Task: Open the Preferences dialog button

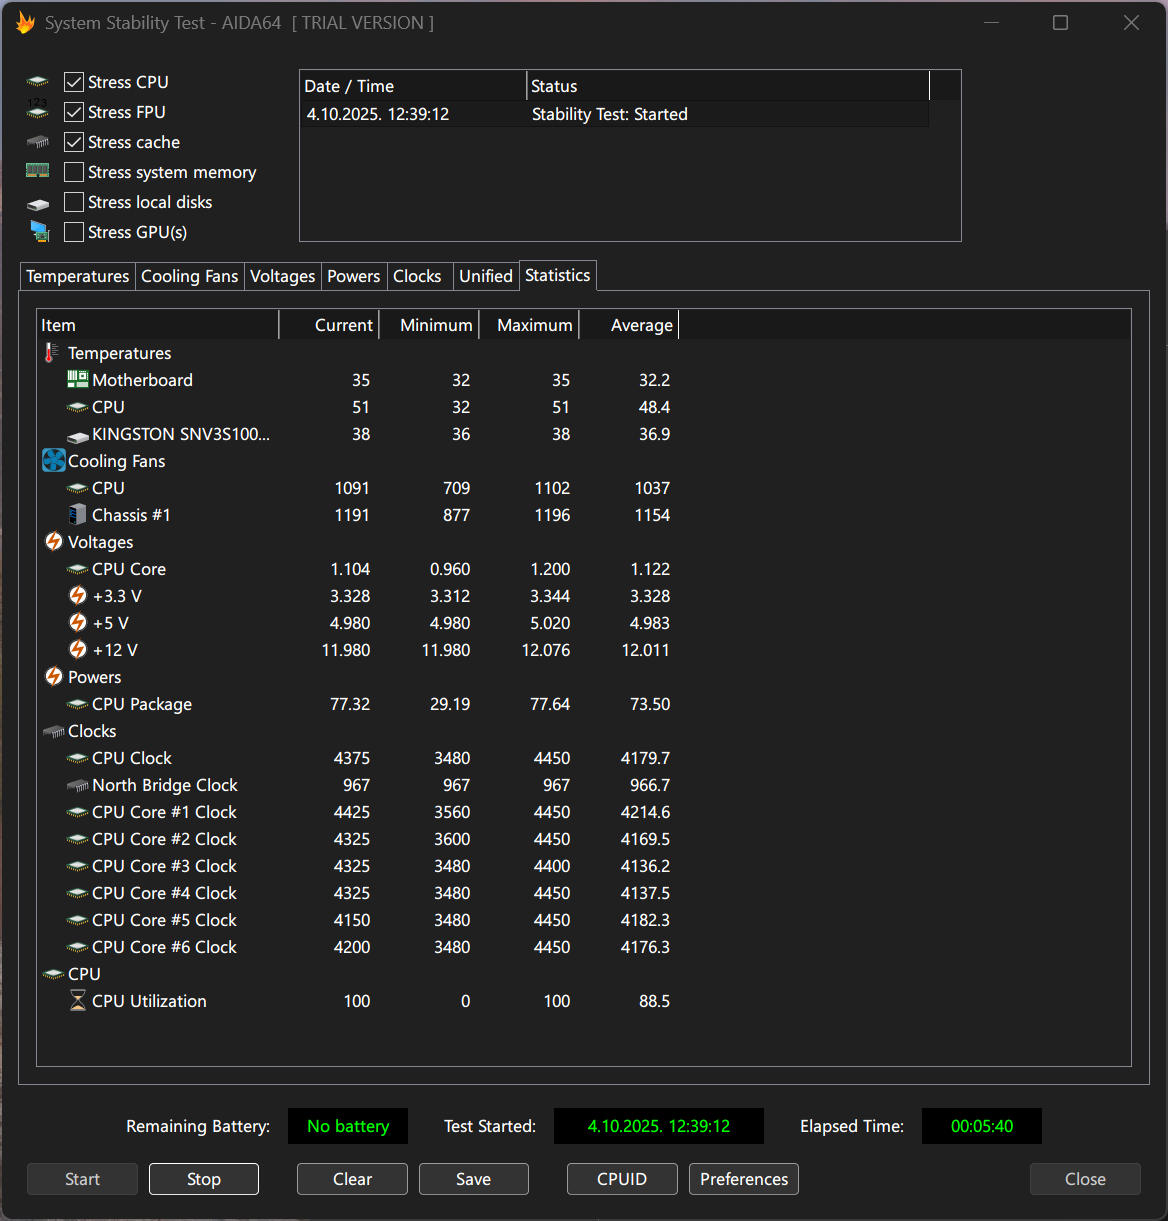Action: tap(743, 1179)
